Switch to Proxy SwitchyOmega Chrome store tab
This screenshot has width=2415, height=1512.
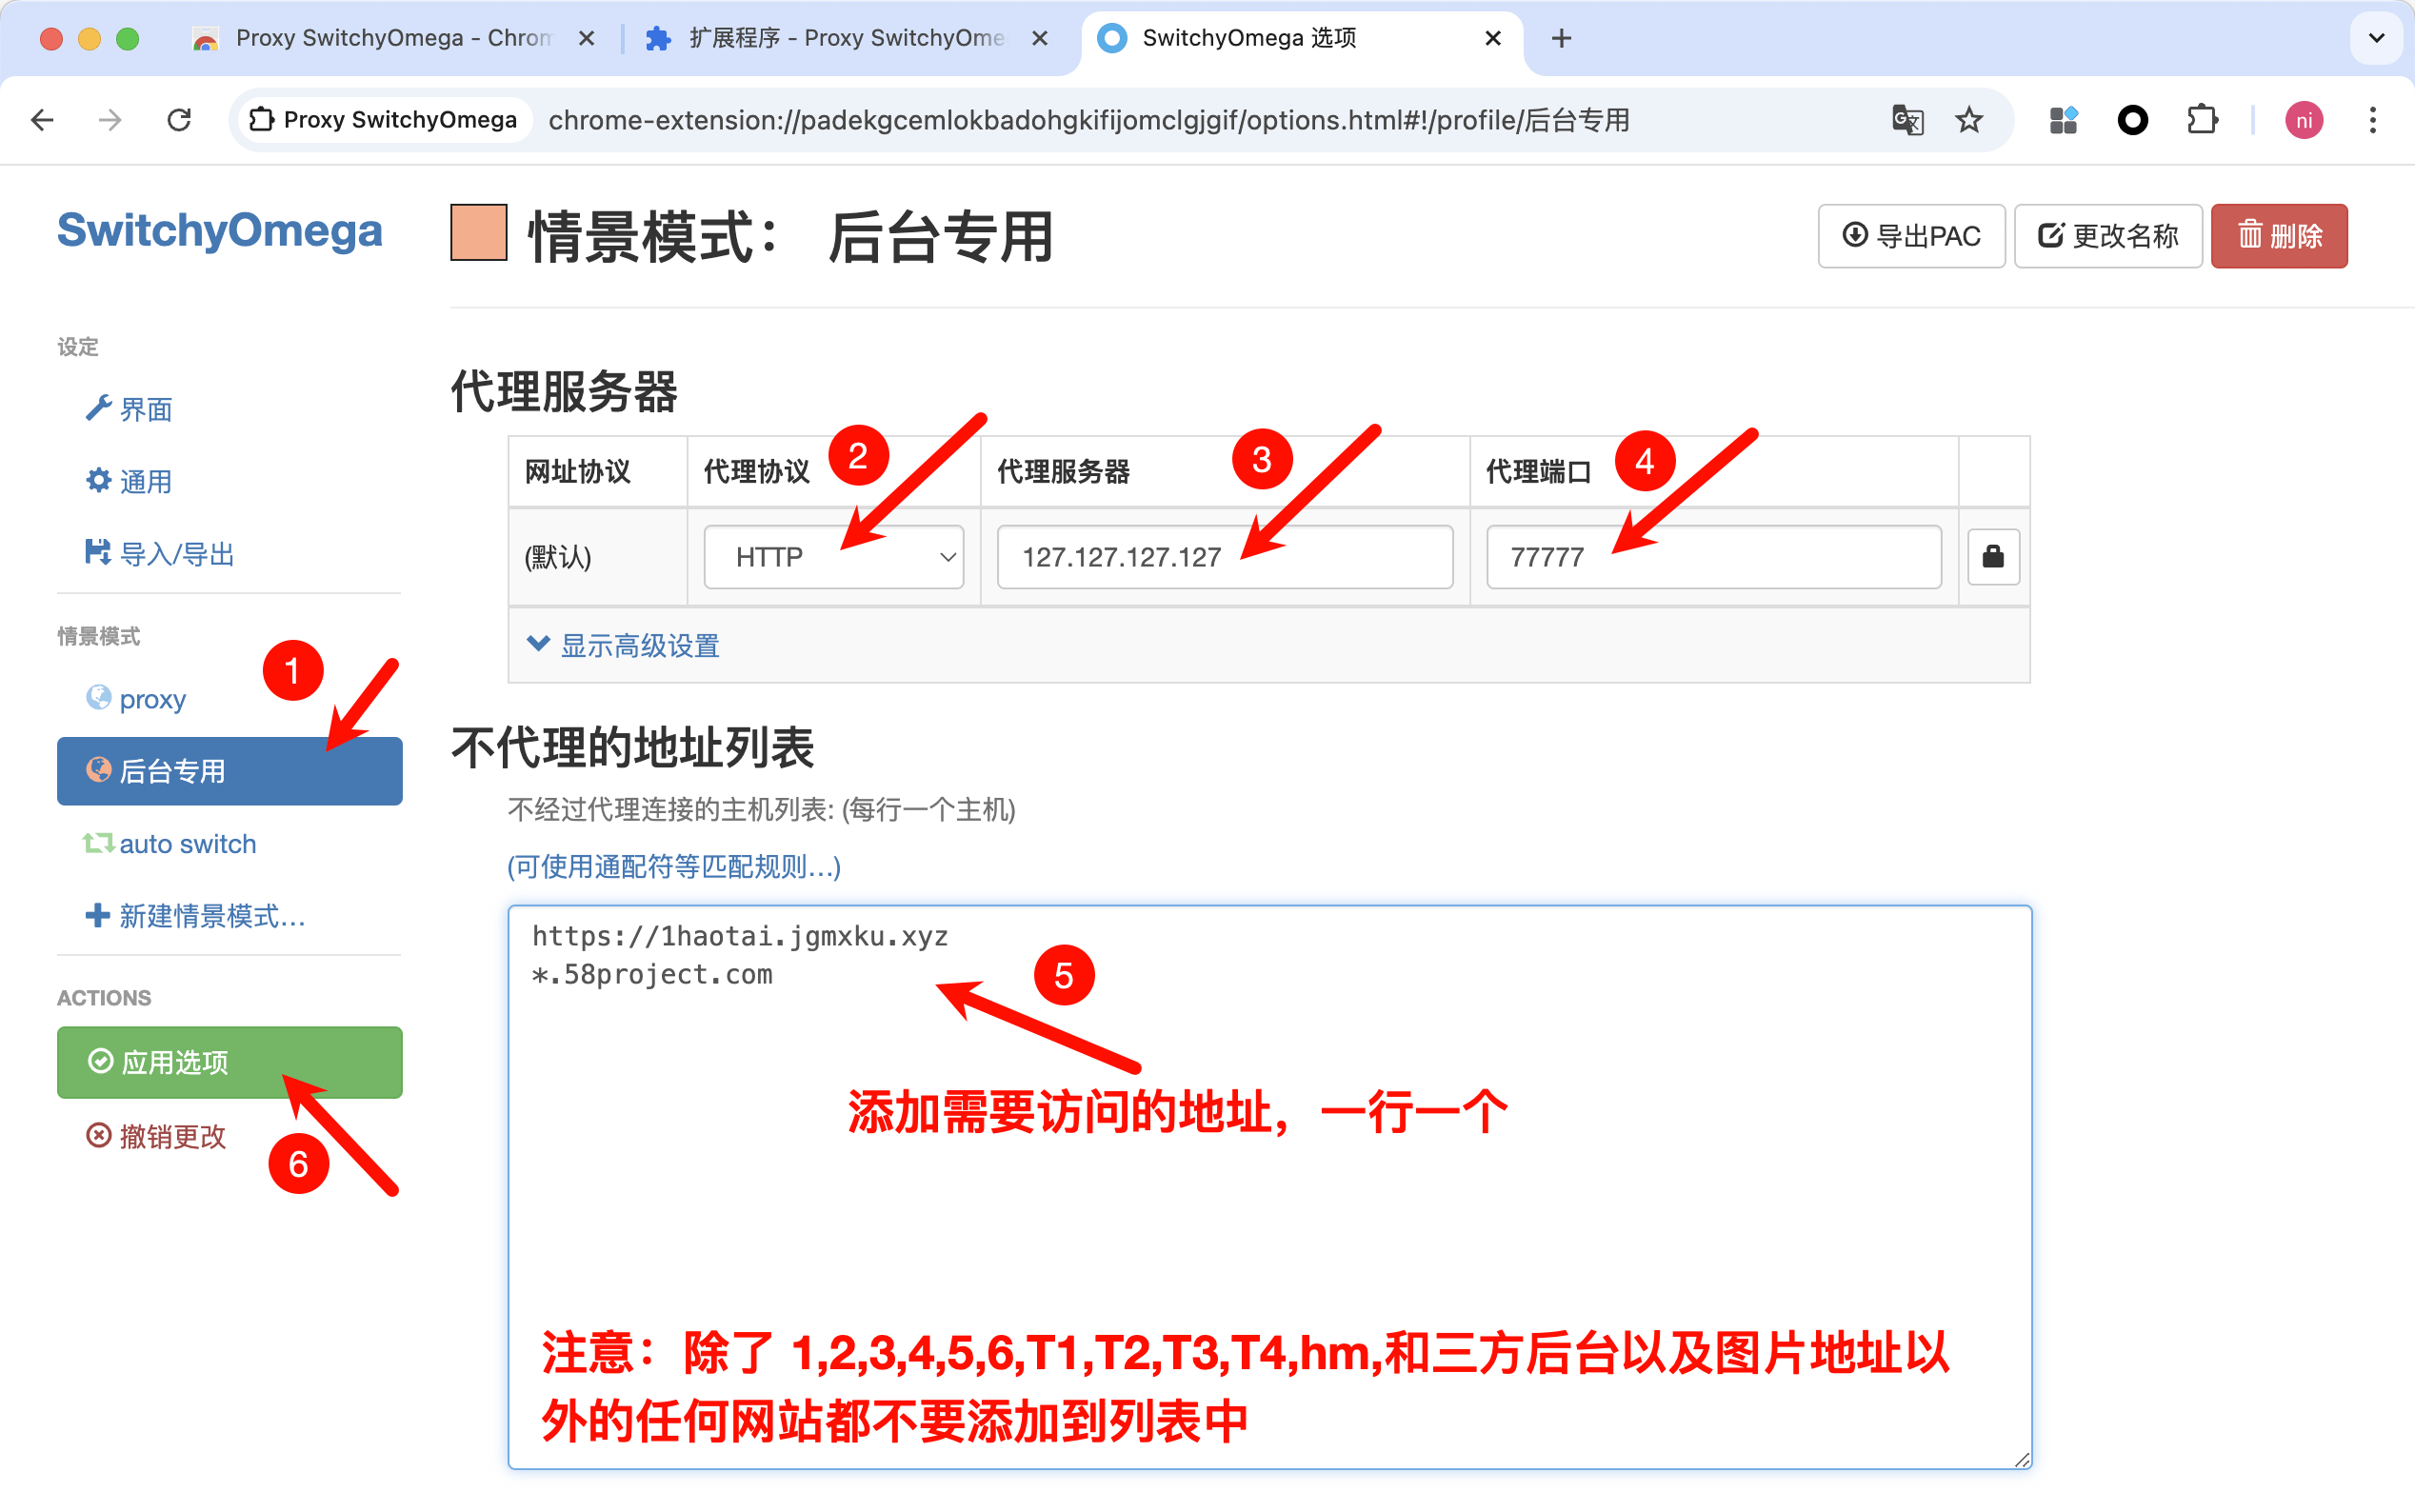pyautogui.click(x=392, y=38)
